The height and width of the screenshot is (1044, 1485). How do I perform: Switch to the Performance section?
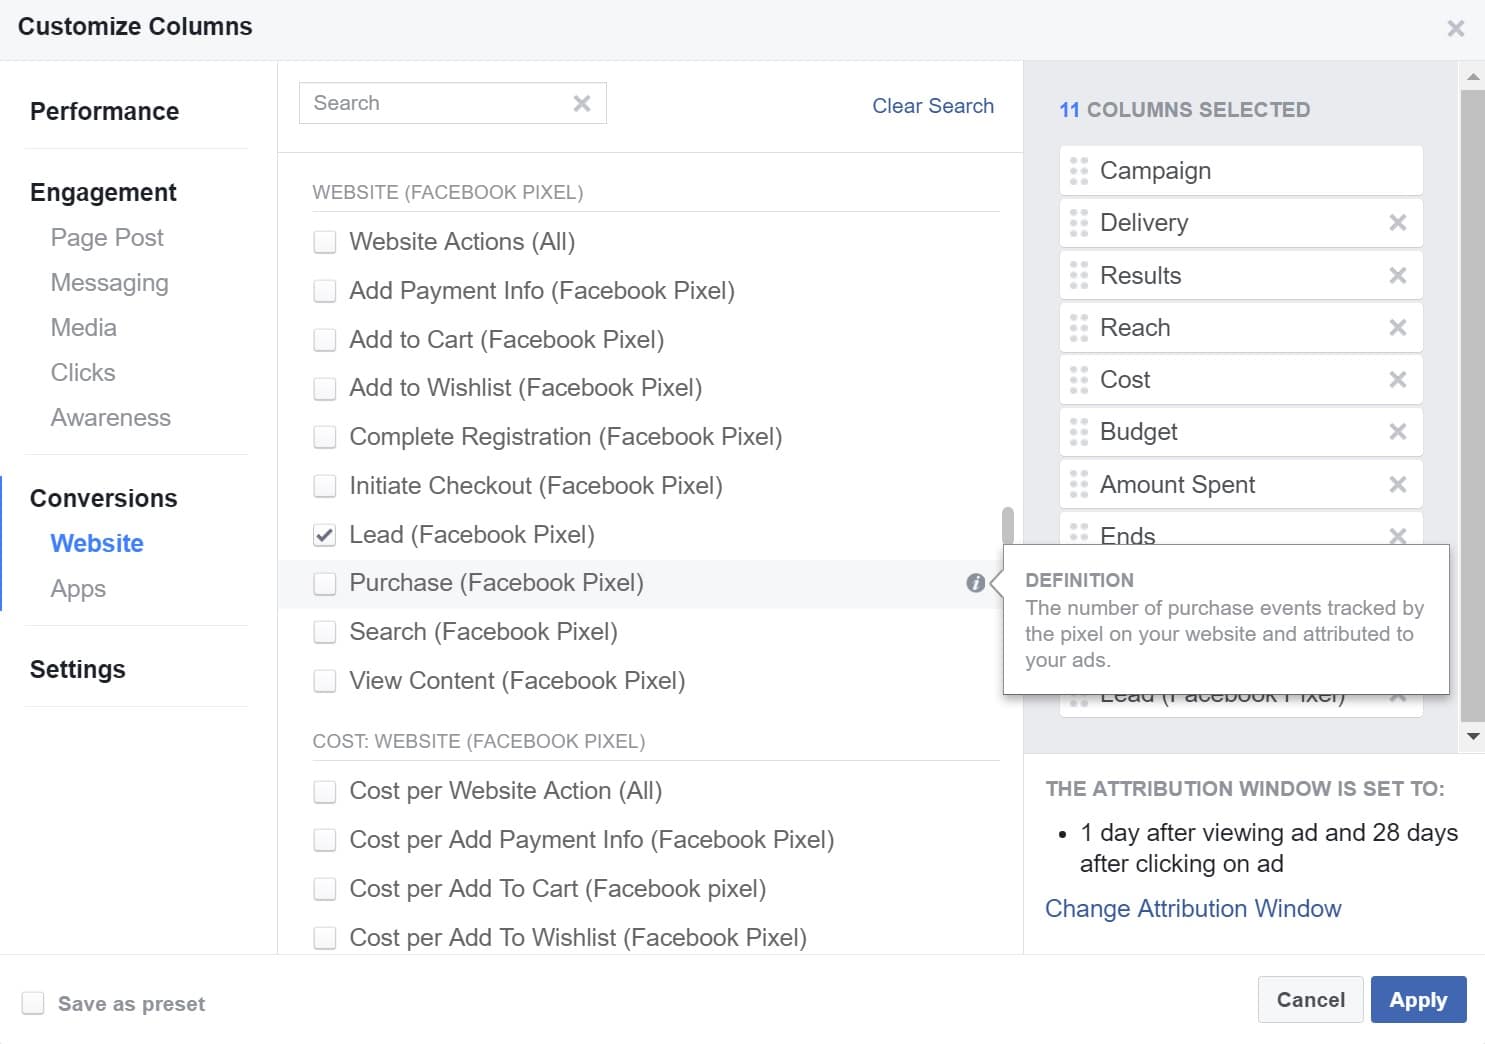pyautogui.click(x=104, y=111)
